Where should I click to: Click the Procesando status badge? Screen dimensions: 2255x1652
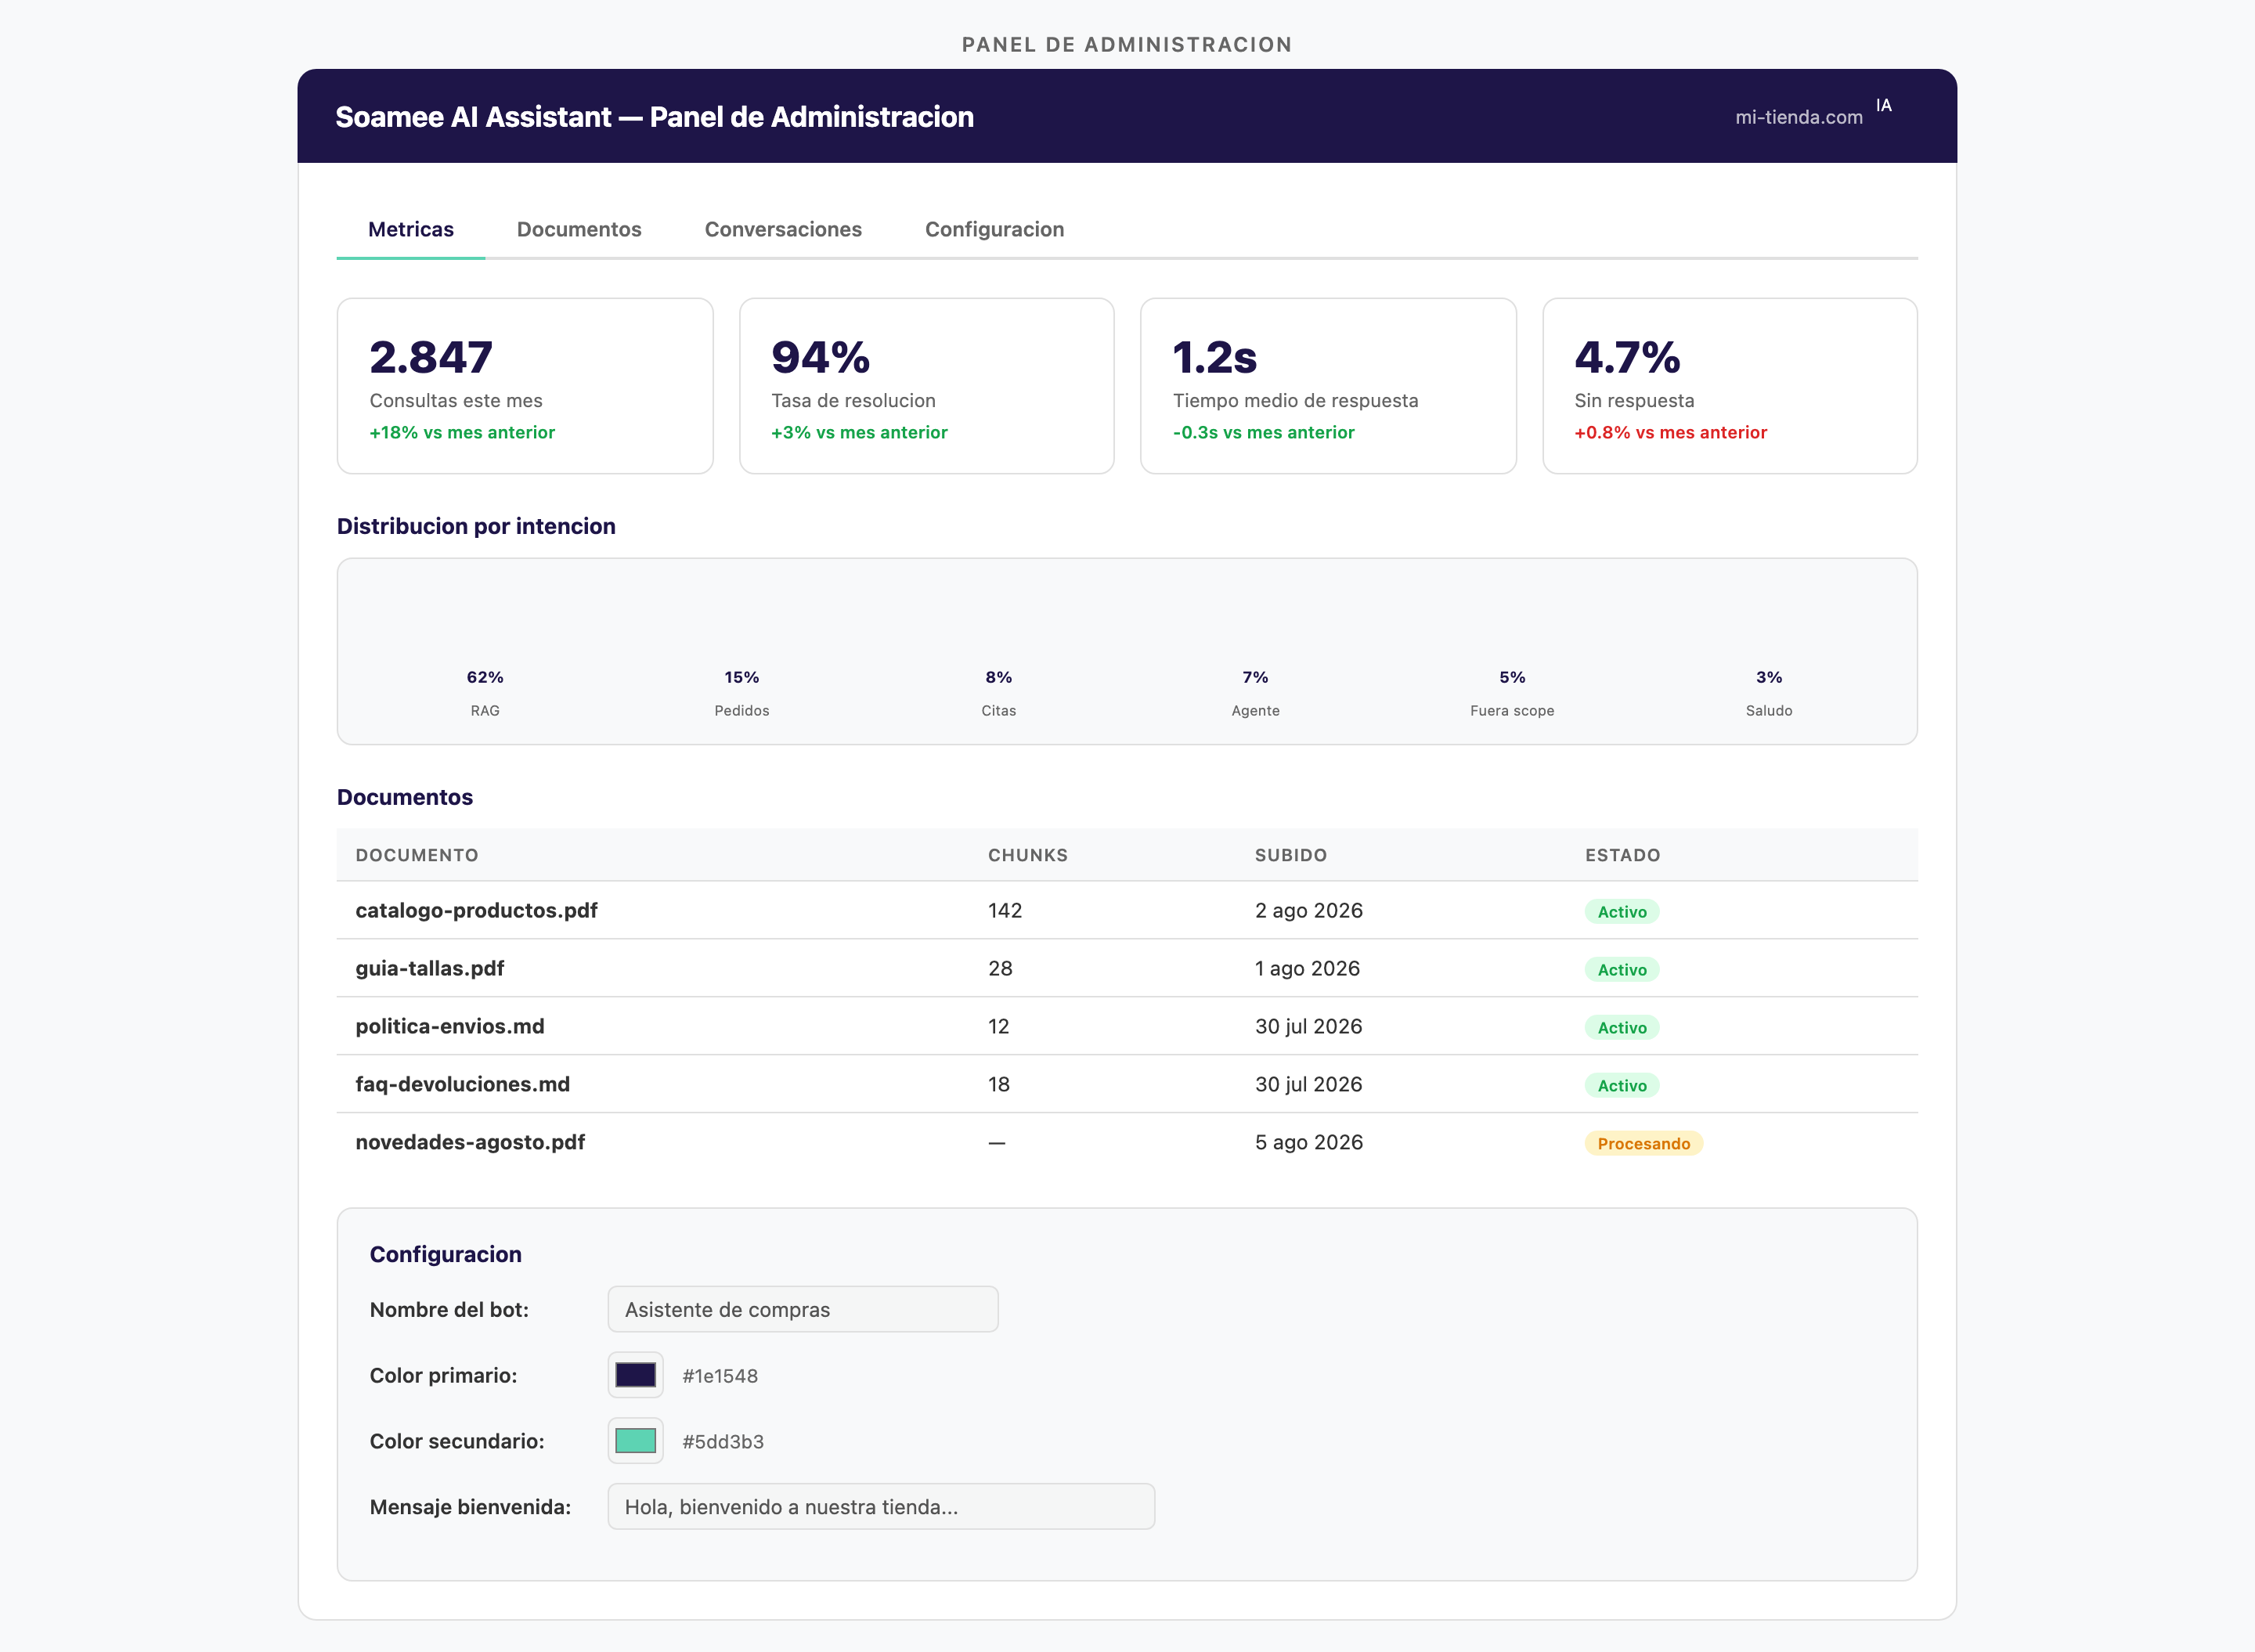[1643, 1143]
